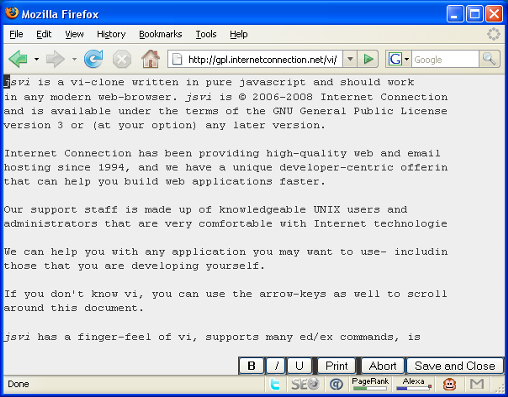Screen dimensions: 508x397
Task: Click the activity throbber icon by the menu bar
Action: click(494, 34)
